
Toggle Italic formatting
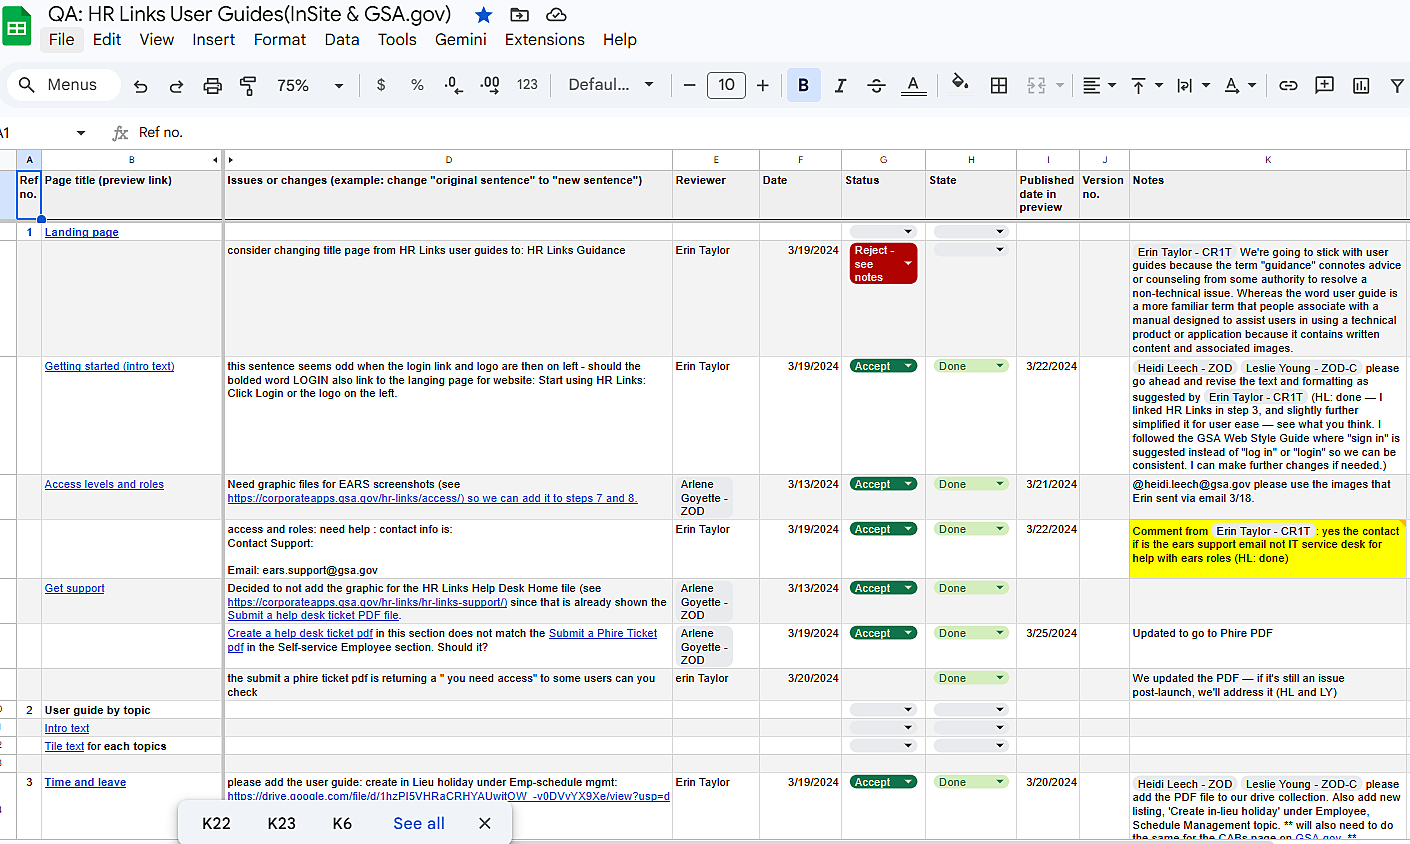click(x=840, y=85)
